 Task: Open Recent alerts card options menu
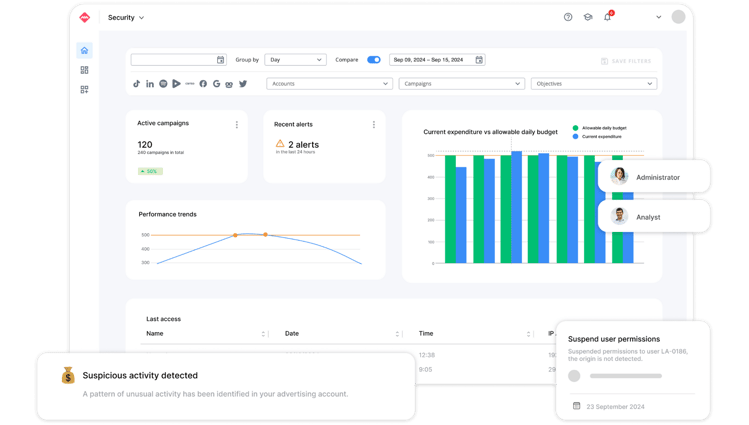374,125
